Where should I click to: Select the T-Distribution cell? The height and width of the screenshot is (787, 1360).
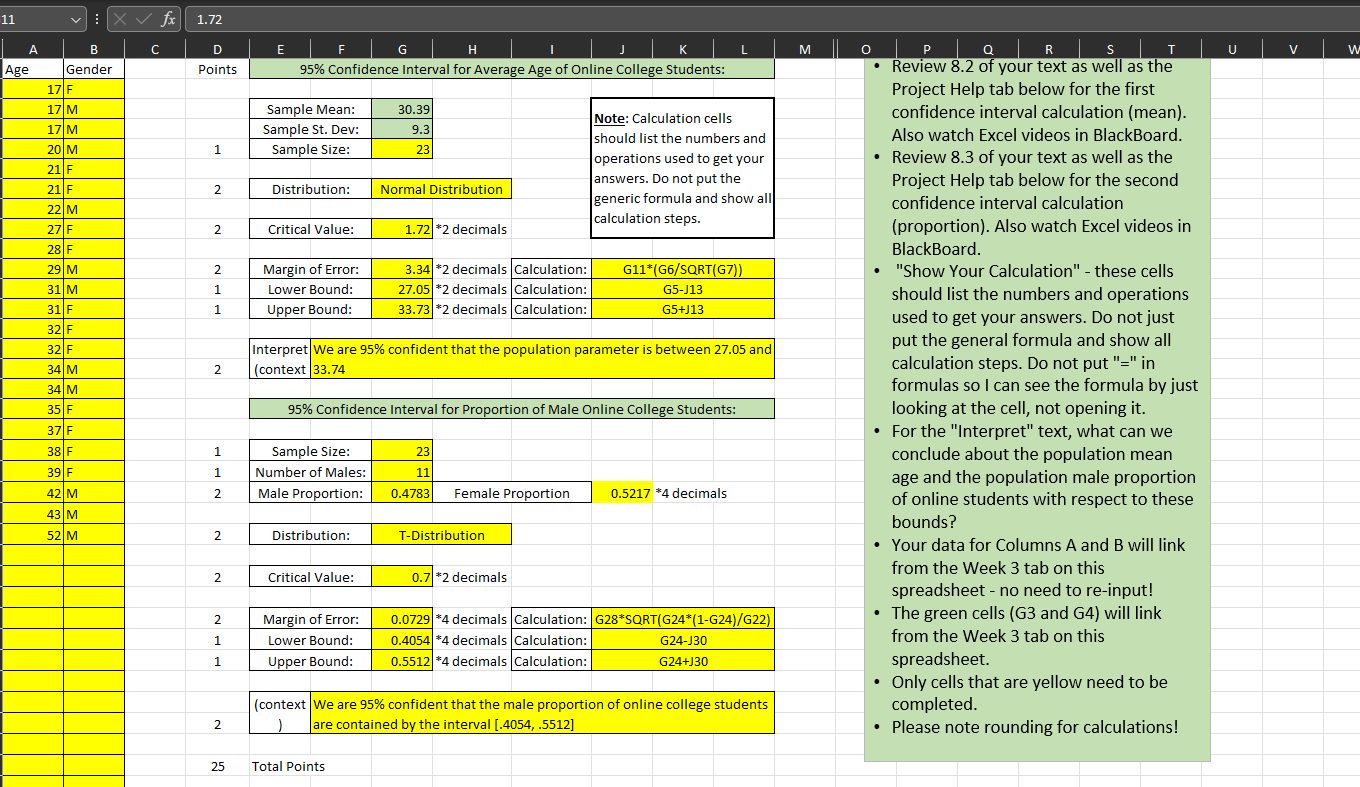coord(441,534)
